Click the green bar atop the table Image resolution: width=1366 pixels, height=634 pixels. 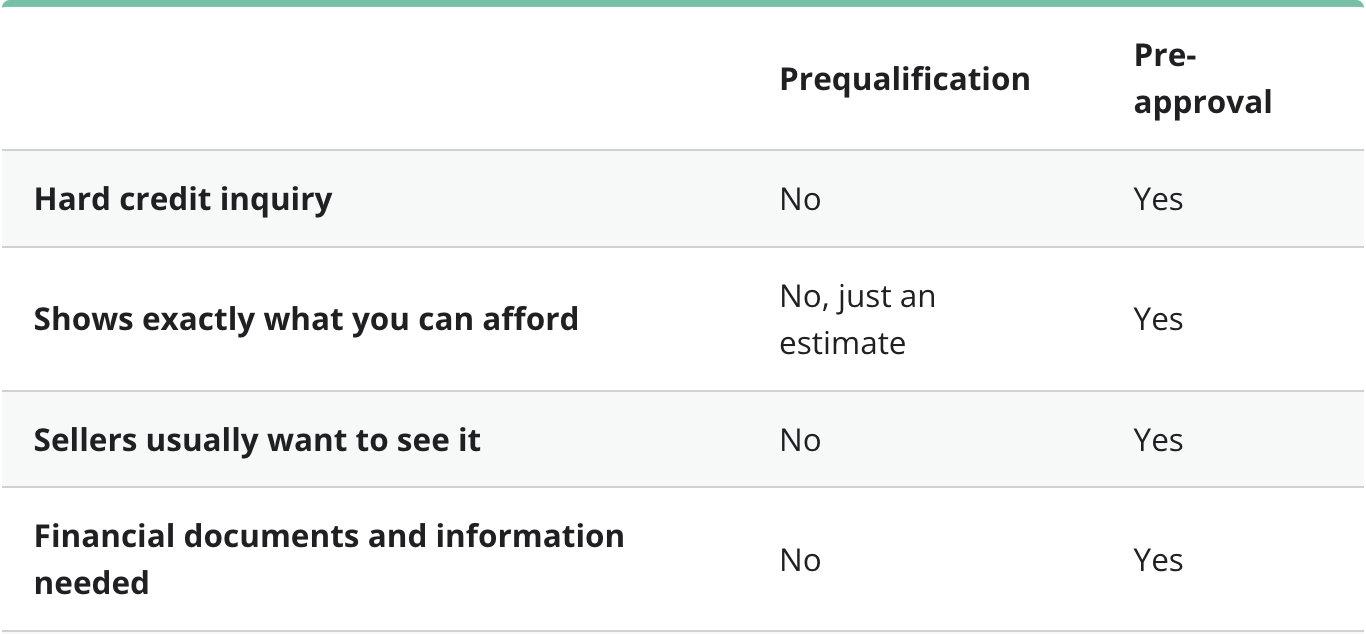(683, 4)
